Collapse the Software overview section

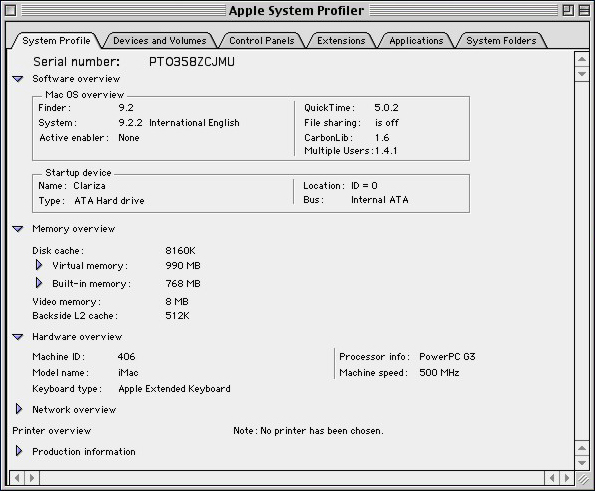18,79
